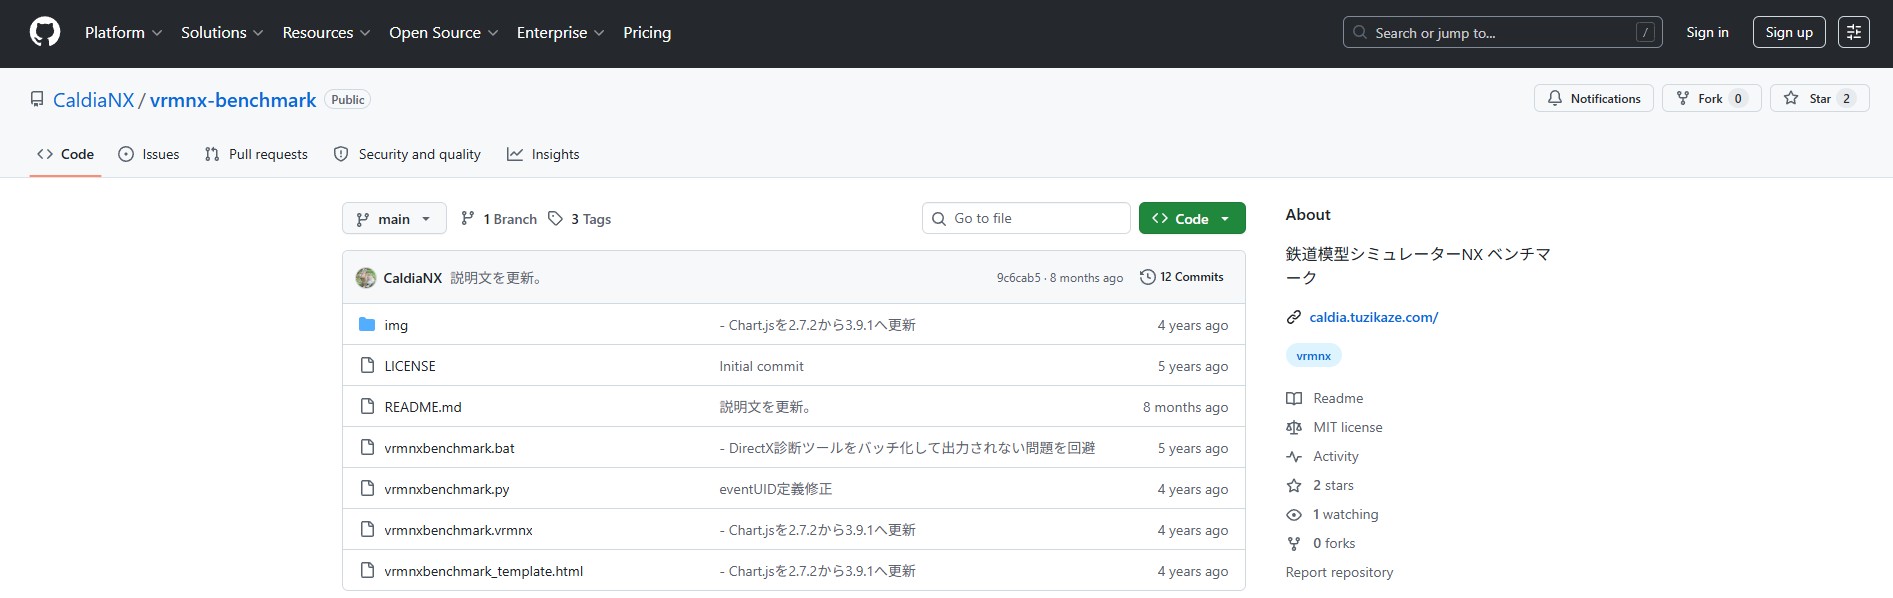This screenshot has width=1893, height=598.
Task: Fork the repository
Action: [1711, 98]
